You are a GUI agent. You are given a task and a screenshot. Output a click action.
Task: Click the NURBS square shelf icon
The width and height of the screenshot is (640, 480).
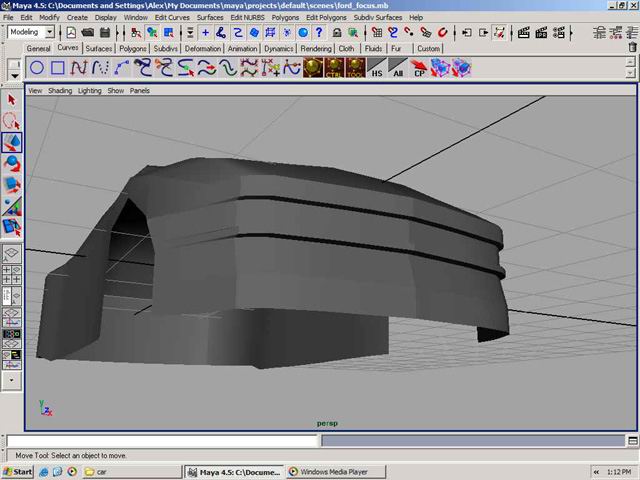(x=58, y=68)
